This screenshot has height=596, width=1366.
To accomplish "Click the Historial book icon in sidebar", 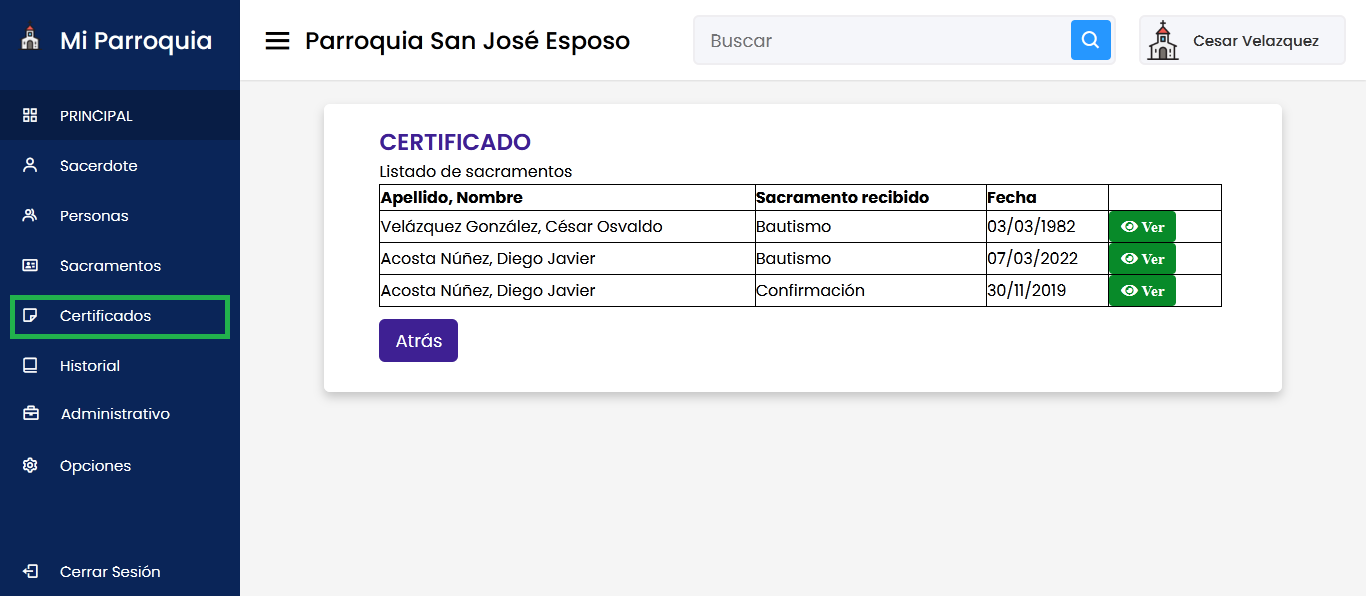I will pyautogui.click(x=30, y=366).
